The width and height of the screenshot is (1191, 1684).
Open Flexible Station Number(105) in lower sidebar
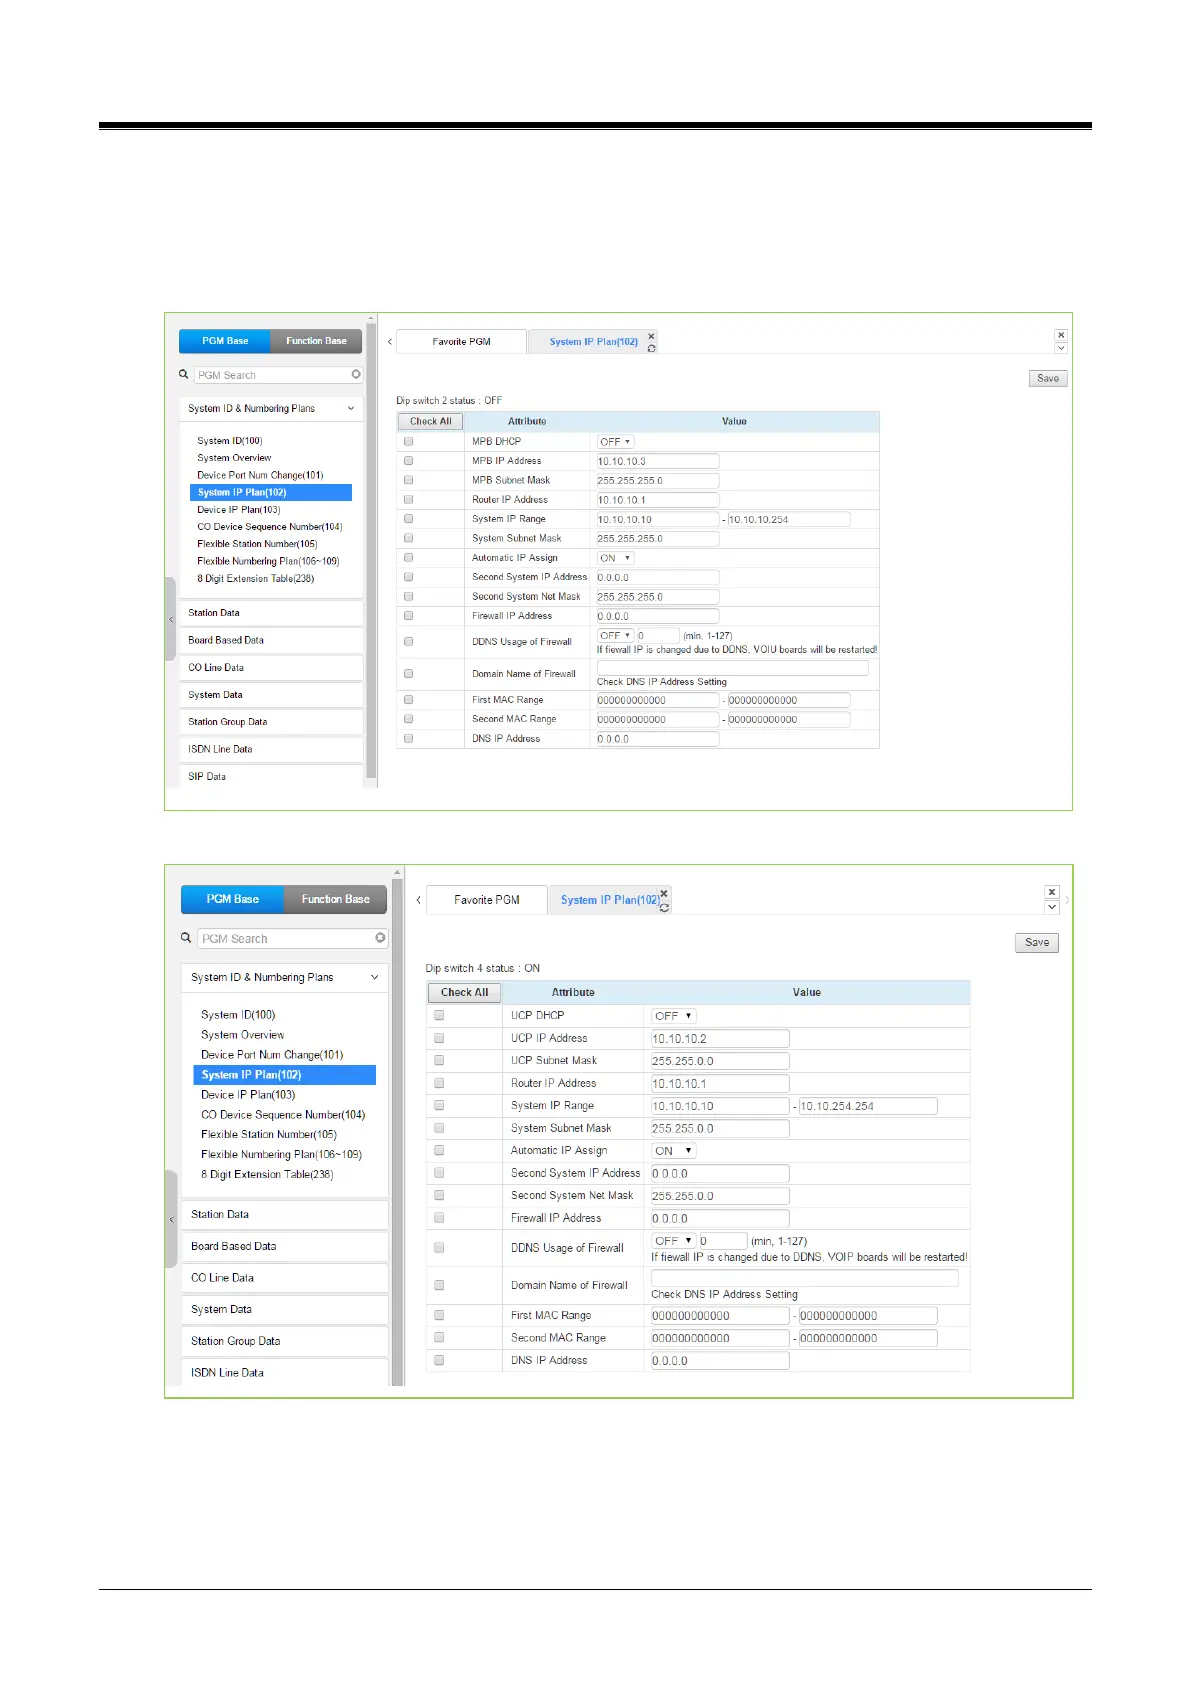tap(269, 1134)
